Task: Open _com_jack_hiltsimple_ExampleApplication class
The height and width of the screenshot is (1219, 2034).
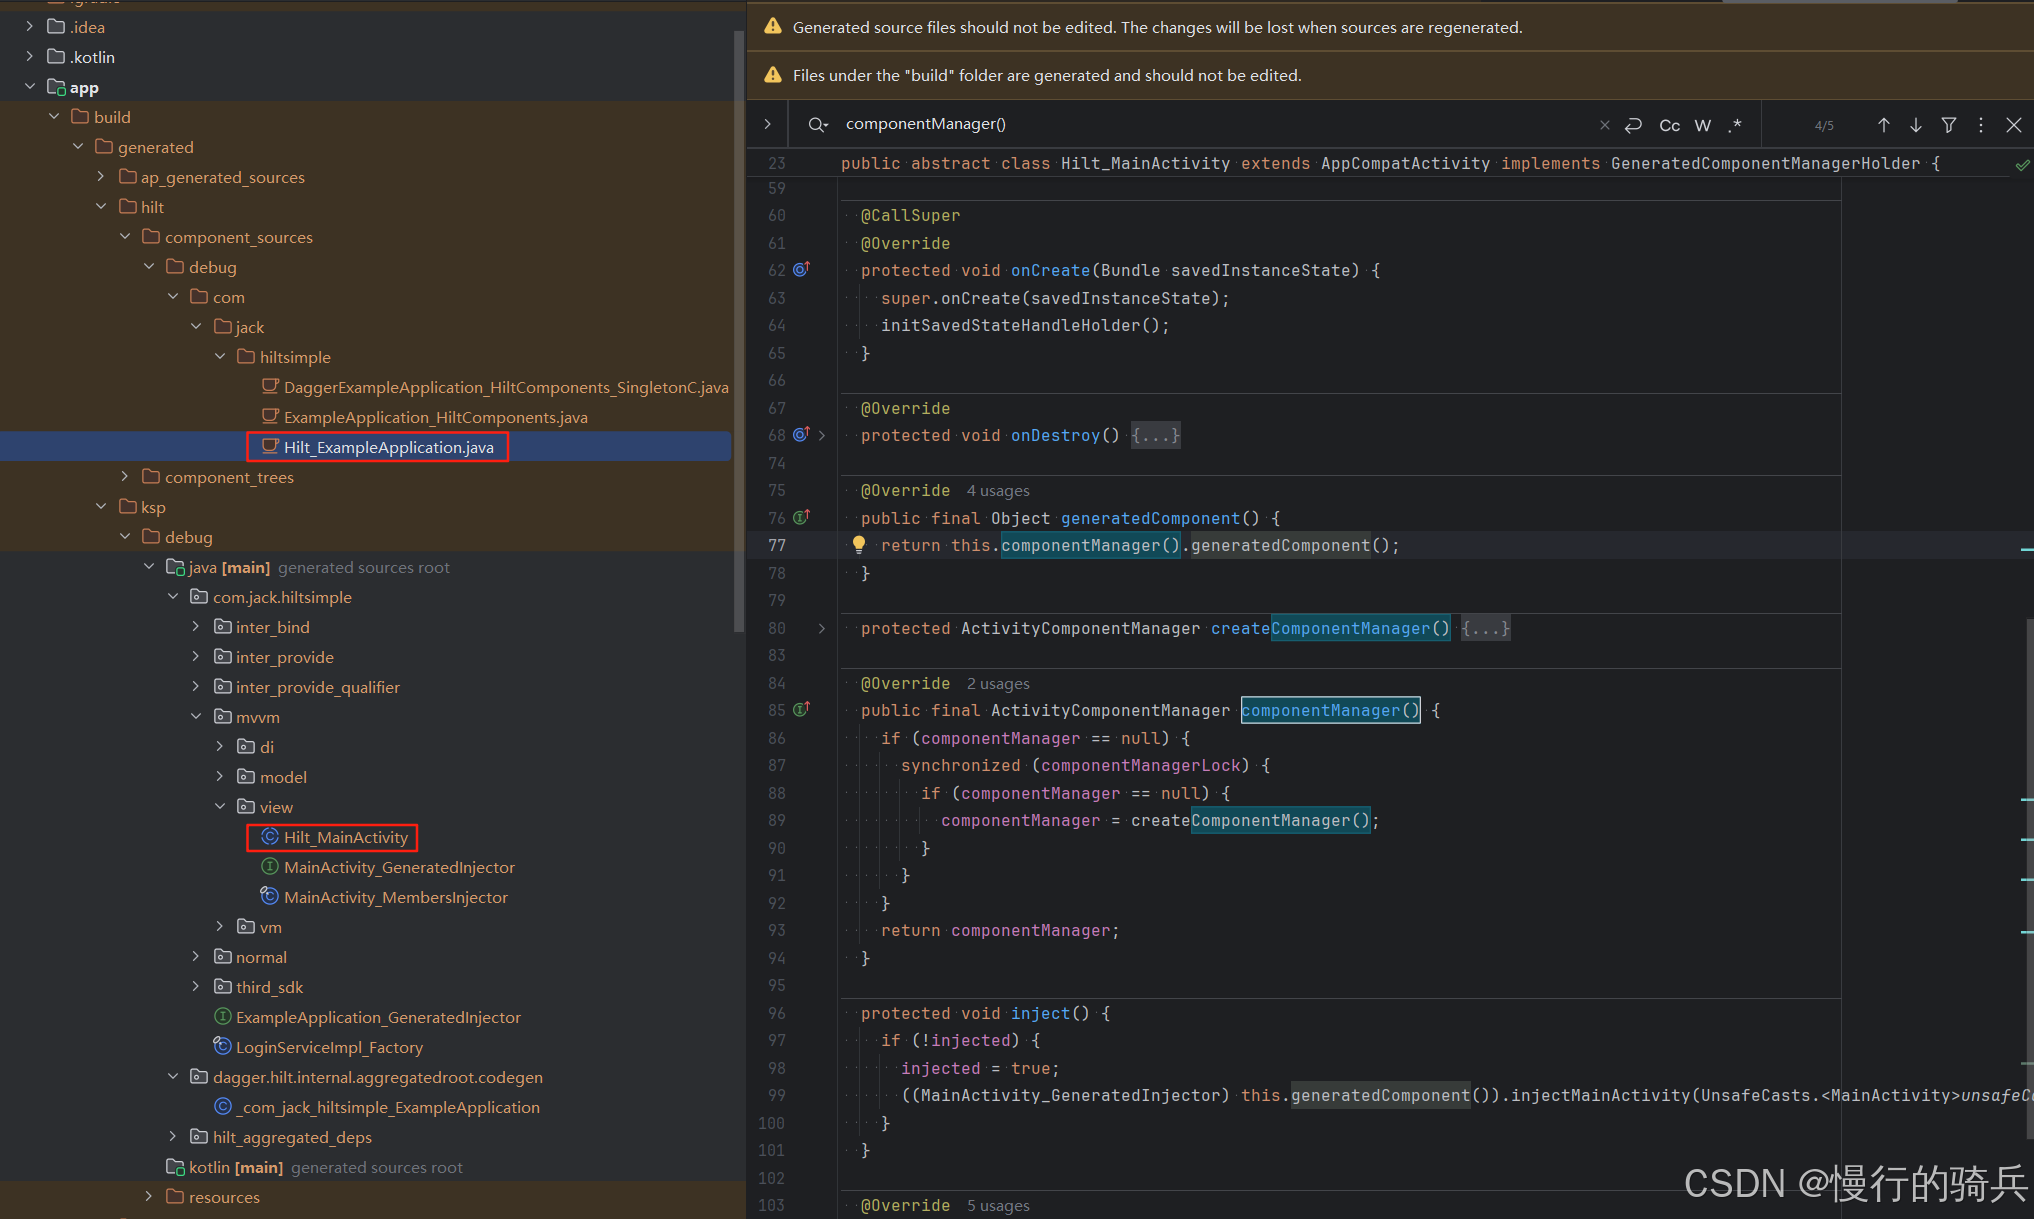Action: pos(377,1107)
